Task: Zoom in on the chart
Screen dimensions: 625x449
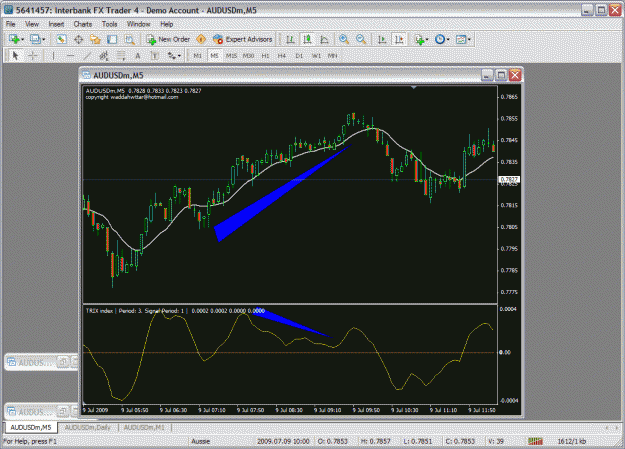Action: point(344,39)
